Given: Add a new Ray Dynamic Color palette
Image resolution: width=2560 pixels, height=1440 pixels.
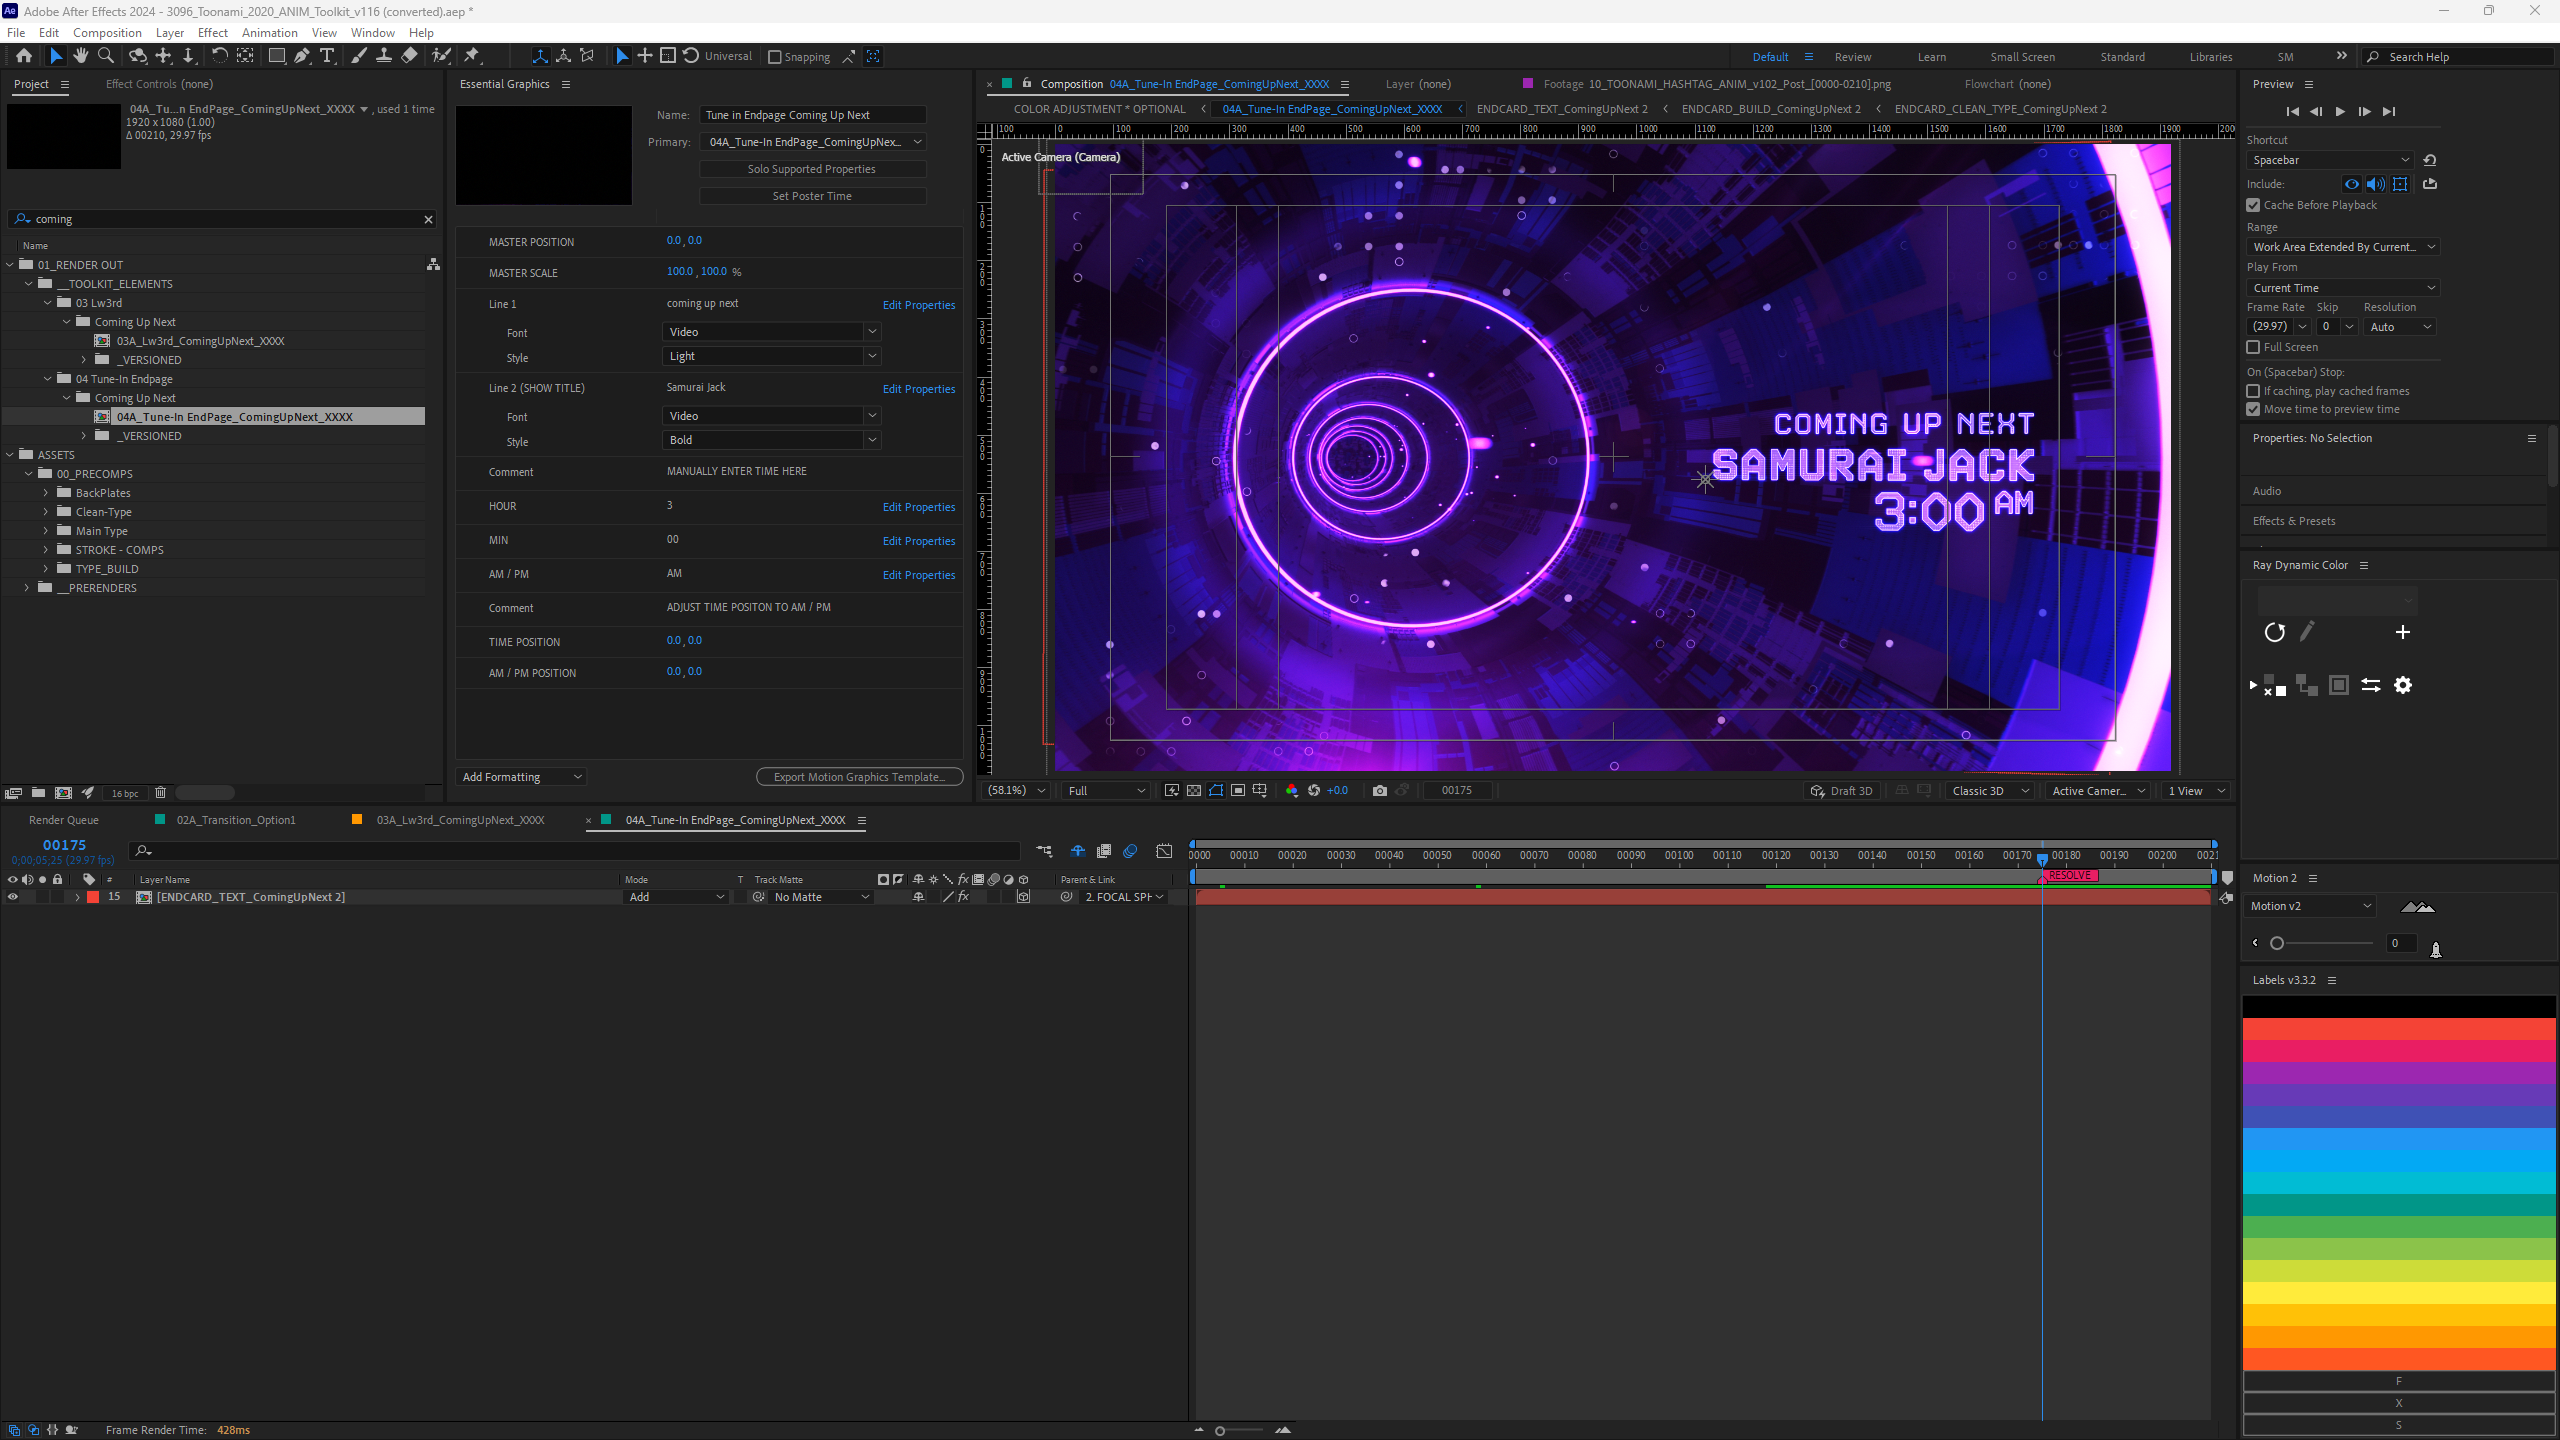Looking at the screenshot, I should (2403, 632).
